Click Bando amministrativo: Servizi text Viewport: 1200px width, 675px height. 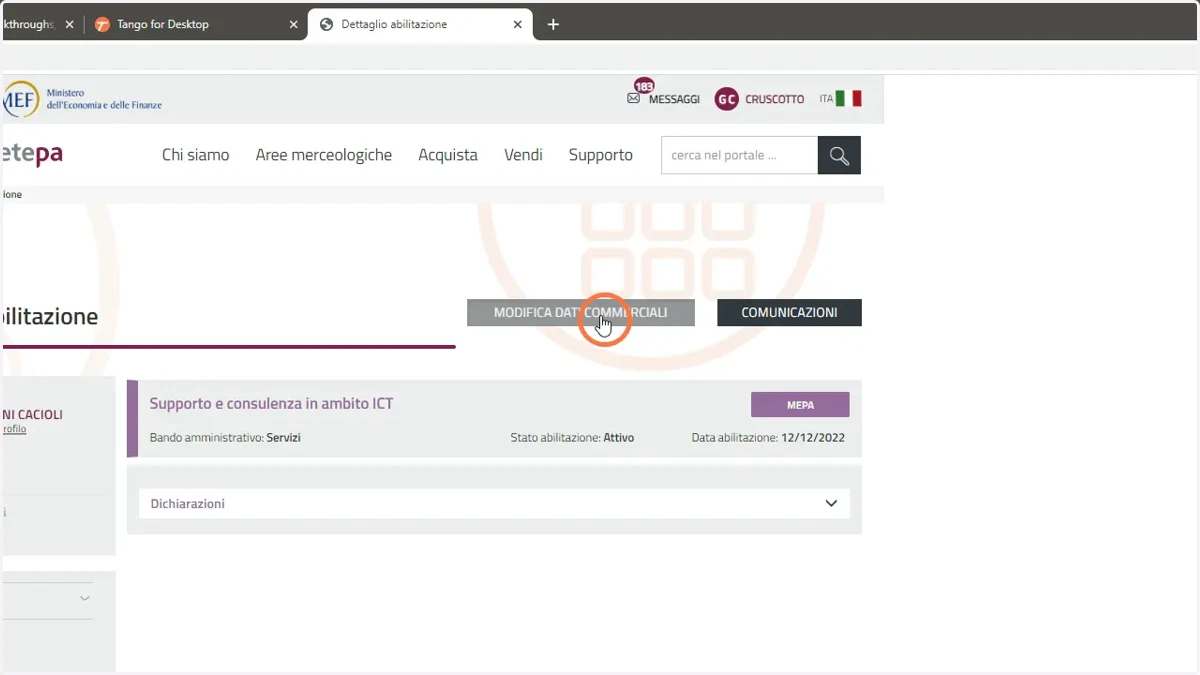click(x=225, y=437)
